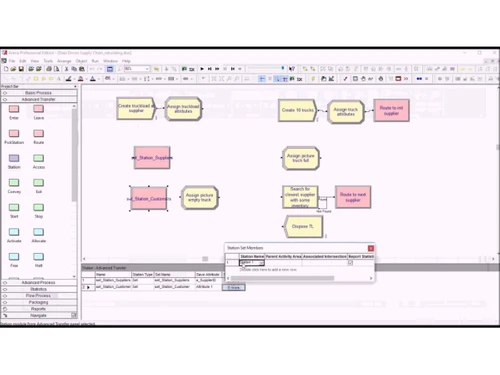Image resolution: width=500 pixels, height=375 pixels.
Task: Select the Route module icon in the panel
Action: click(x=38, y=134)
